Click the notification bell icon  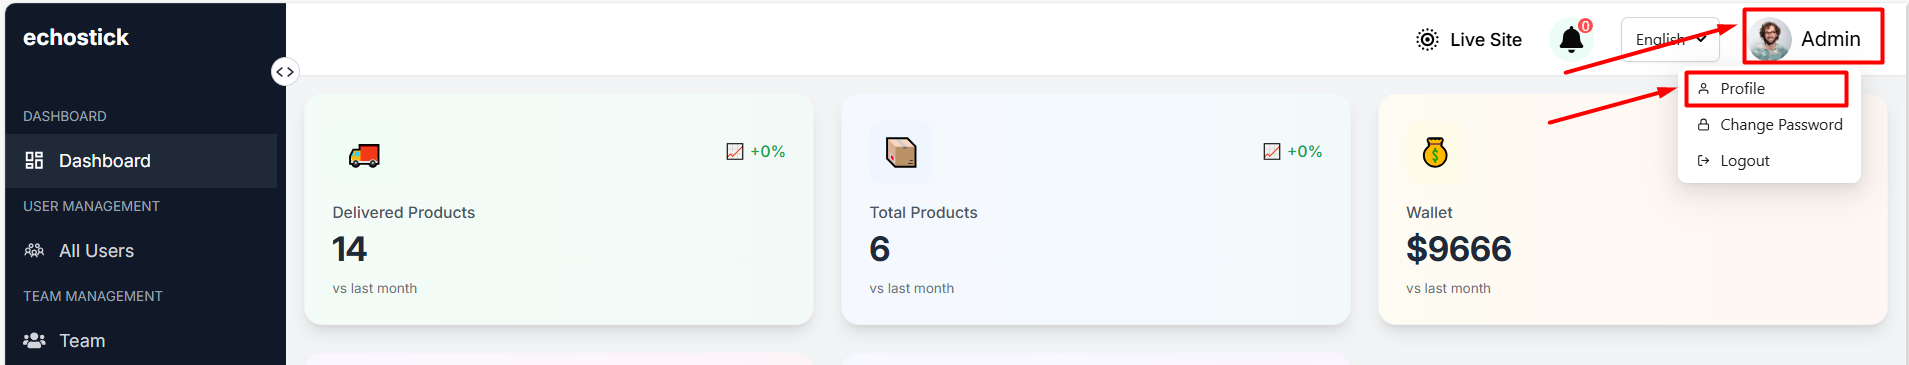1571,40
